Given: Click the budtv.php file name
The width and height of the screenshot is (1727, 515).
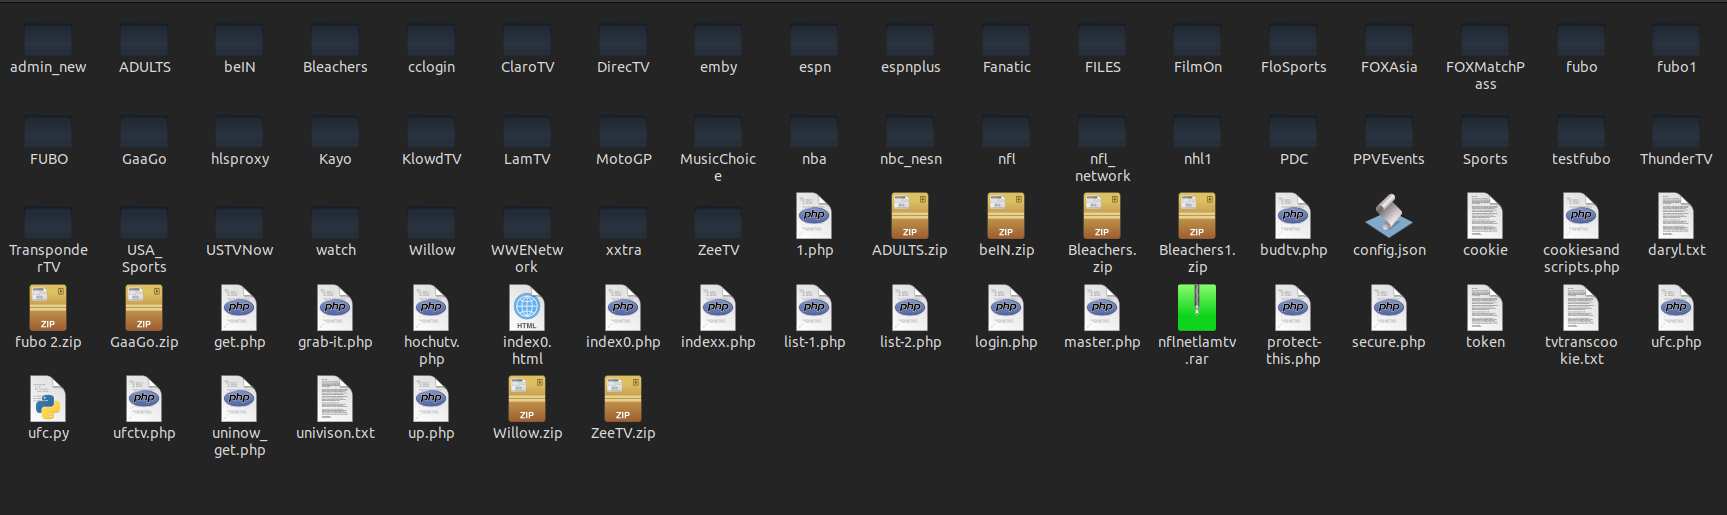Looking at the screenshot, I should pyautogui.click(x=1293, y=250).
